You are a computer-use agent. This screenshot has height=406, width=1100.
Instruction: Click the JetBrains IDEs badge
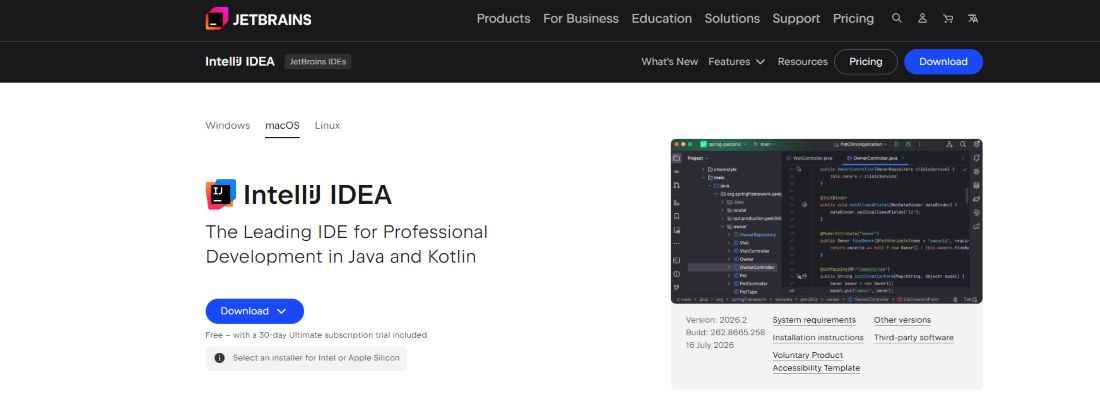coord(318,62)
